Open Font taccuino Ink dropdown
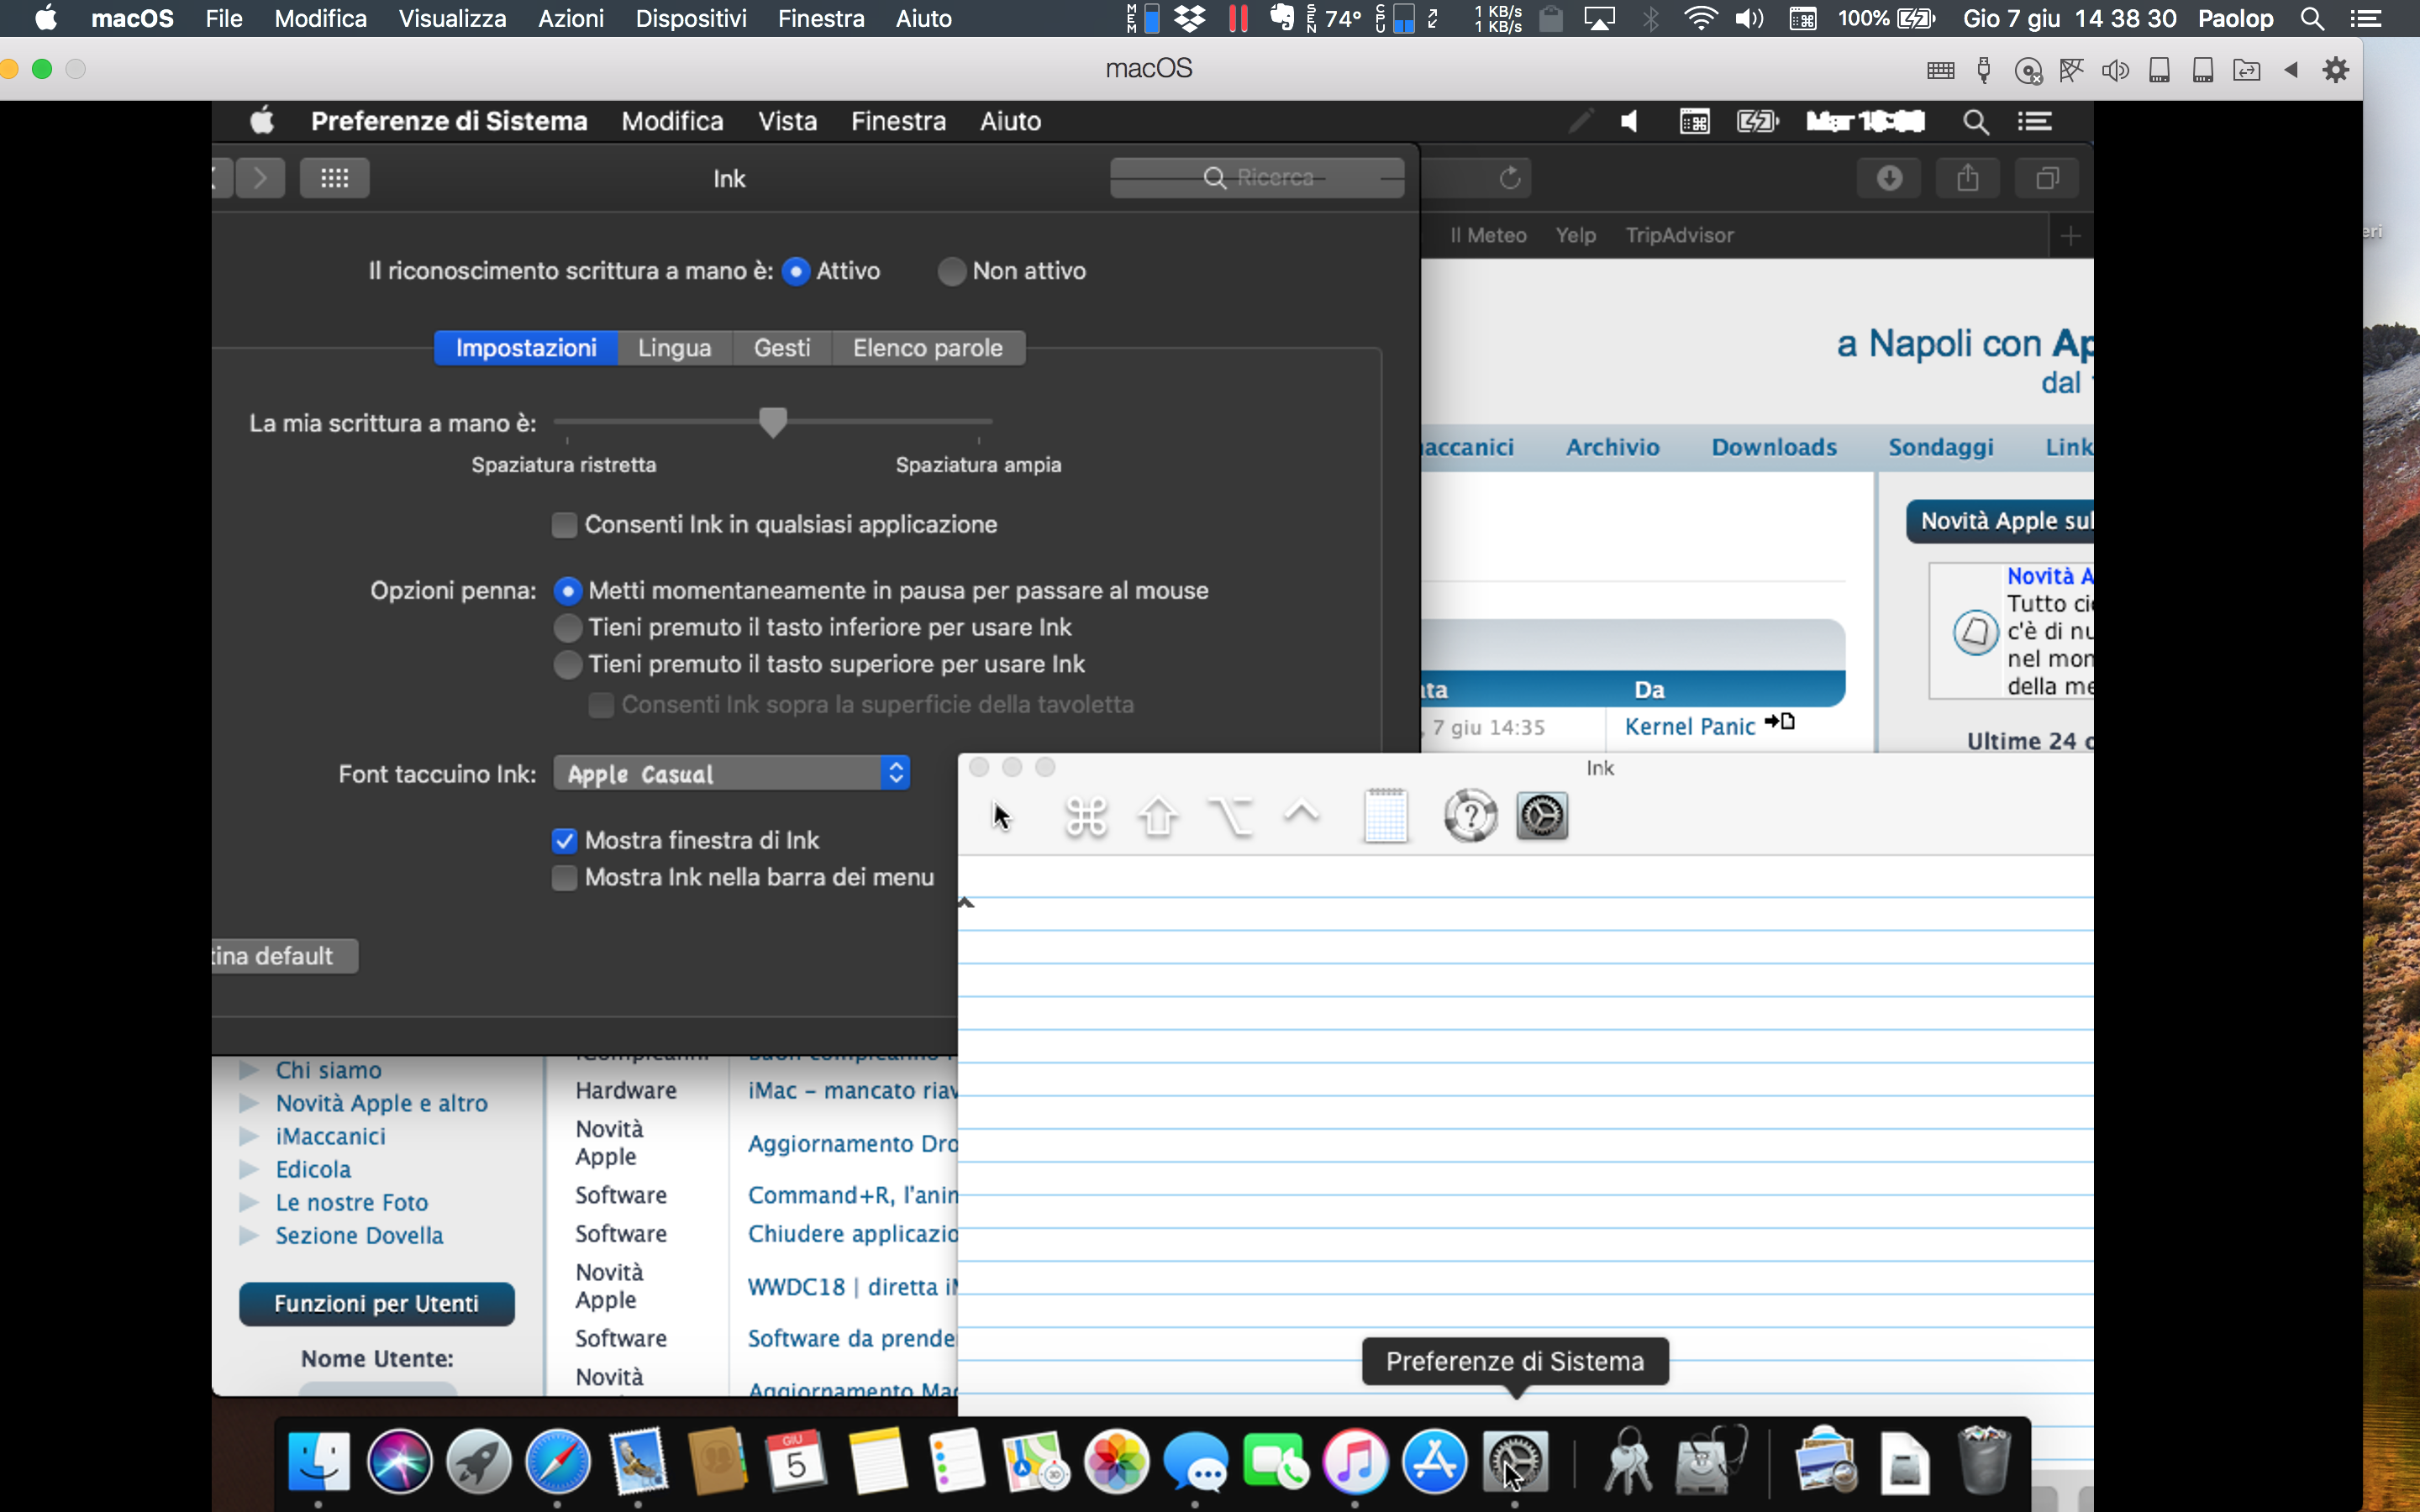This screenshot has height=1512, width=2420. [x=732, y=774]
